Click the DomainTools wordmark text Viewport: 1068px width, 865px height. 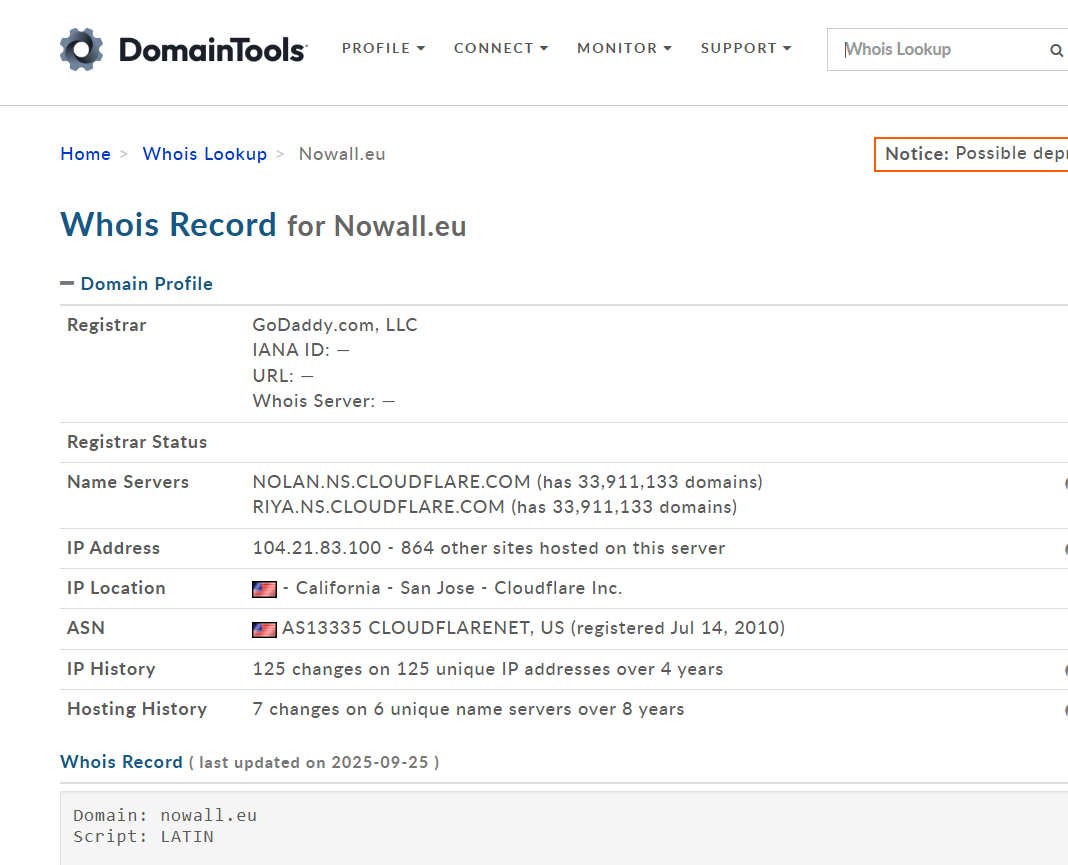(212, 49)
